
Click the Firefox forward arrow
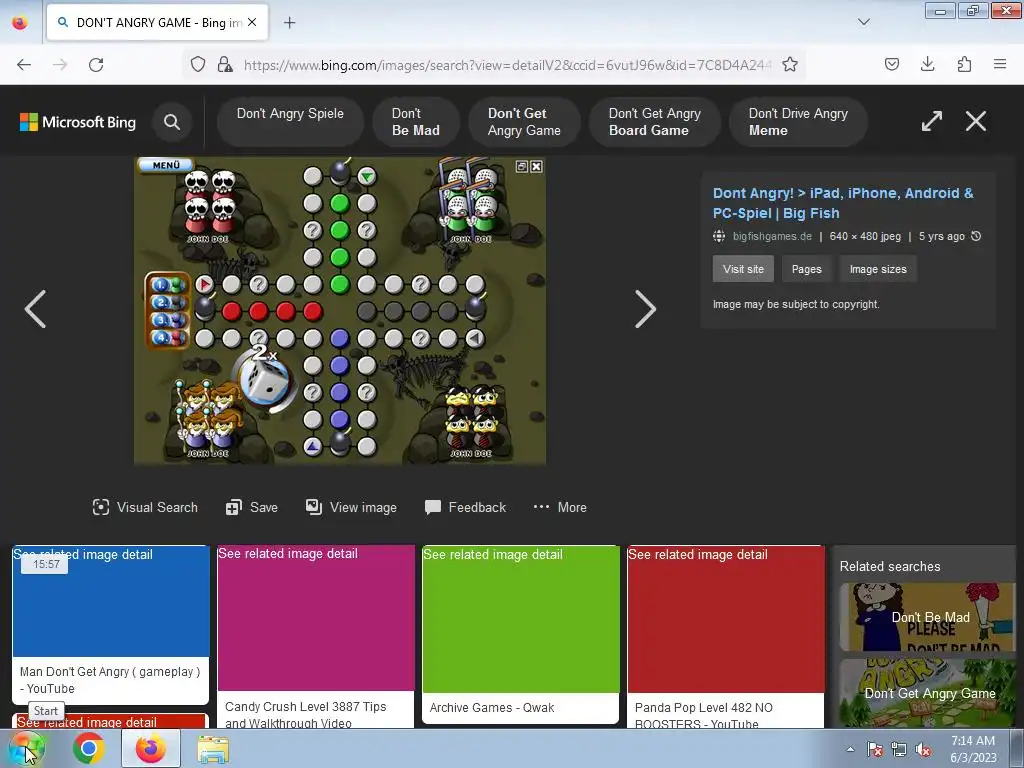(x=60, y=64)
